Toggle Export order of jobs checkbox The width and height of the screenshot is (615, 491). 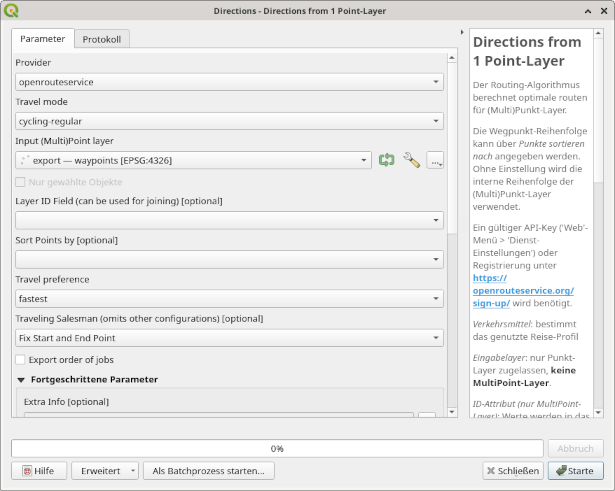click(20, 359)
